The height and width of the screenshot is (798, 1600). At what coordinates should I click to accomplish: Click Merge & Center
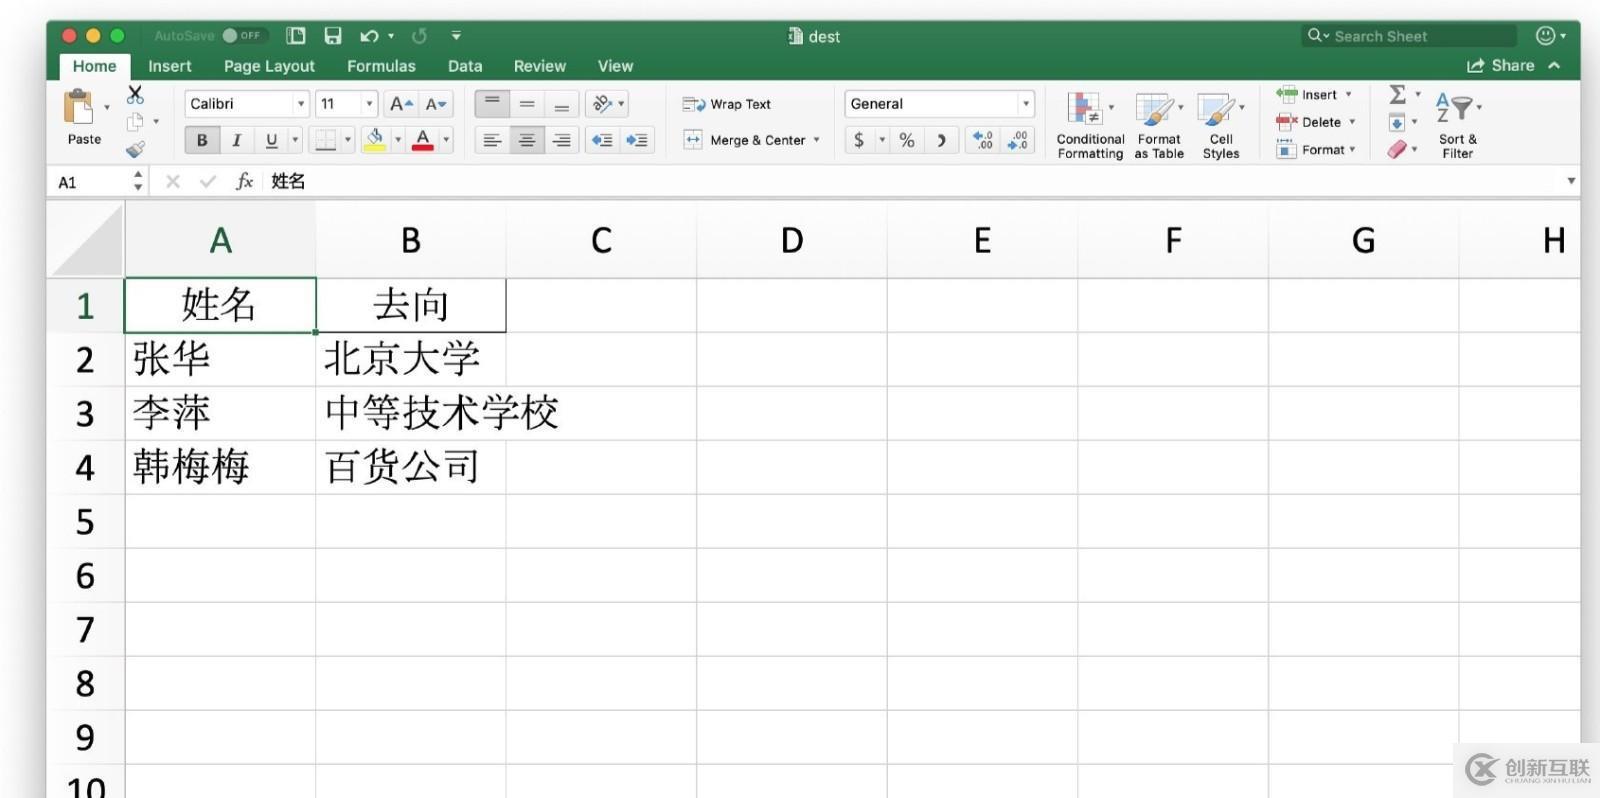coord(744,140)
